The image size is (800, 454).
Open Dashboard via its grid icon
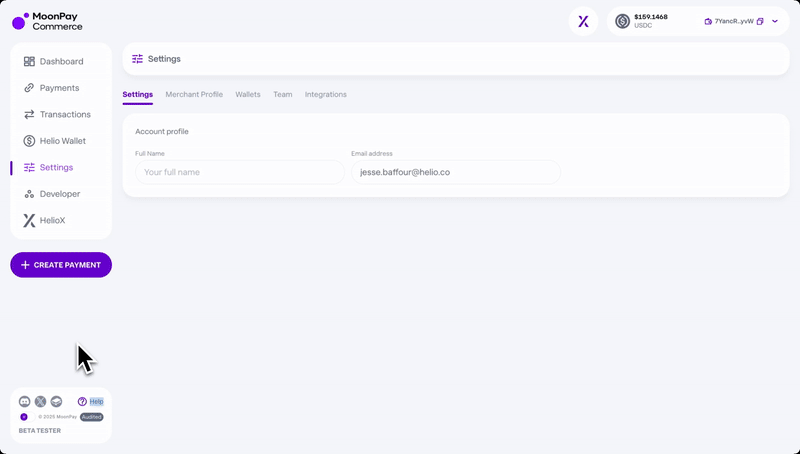29,61
